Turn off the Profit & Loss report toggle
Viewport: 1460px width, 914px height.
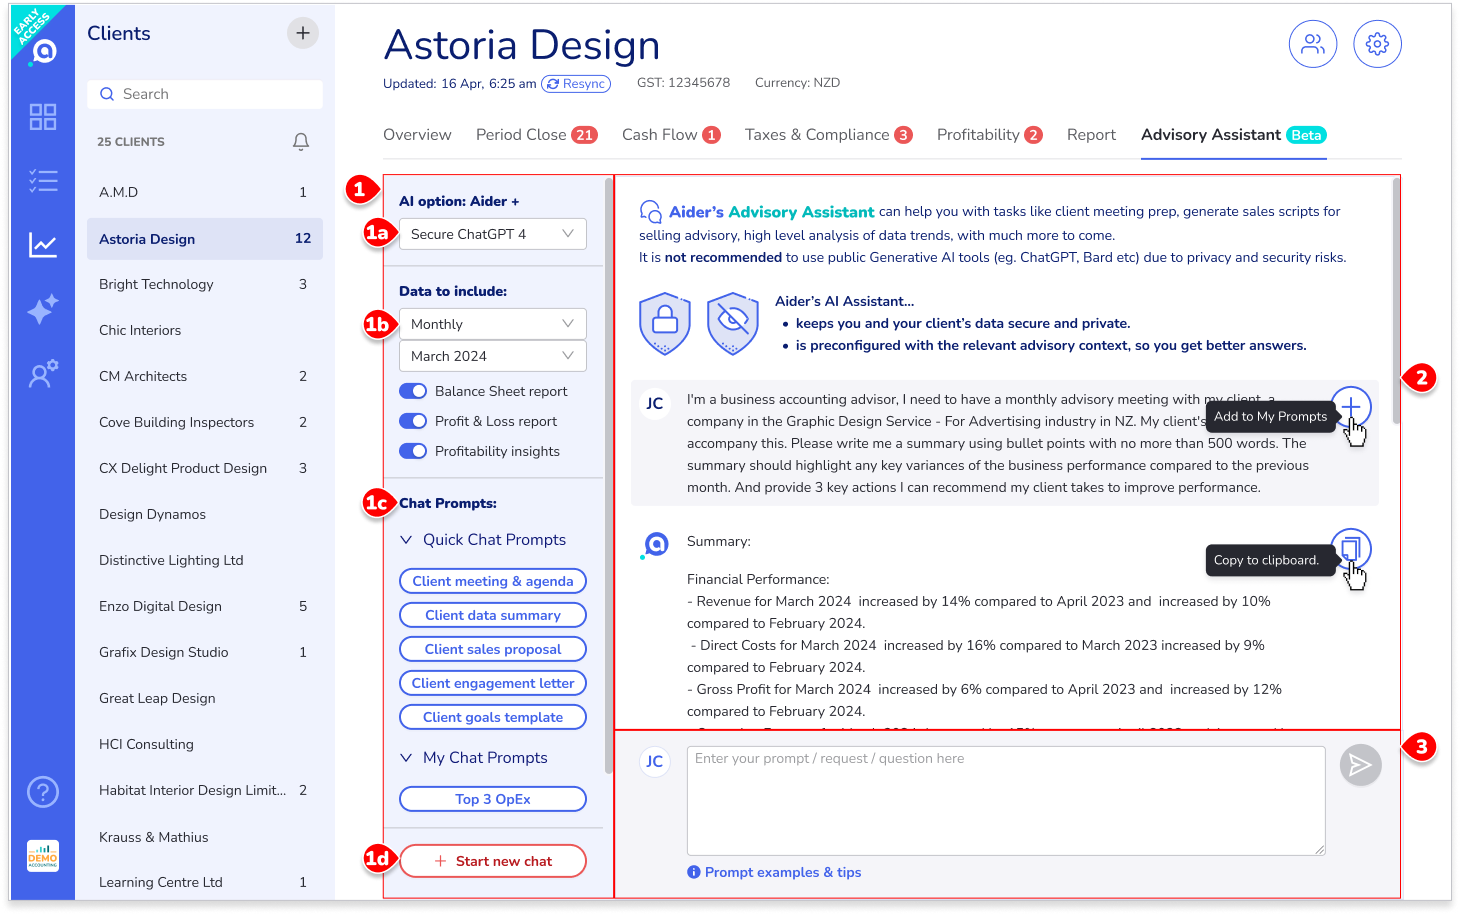413,421
